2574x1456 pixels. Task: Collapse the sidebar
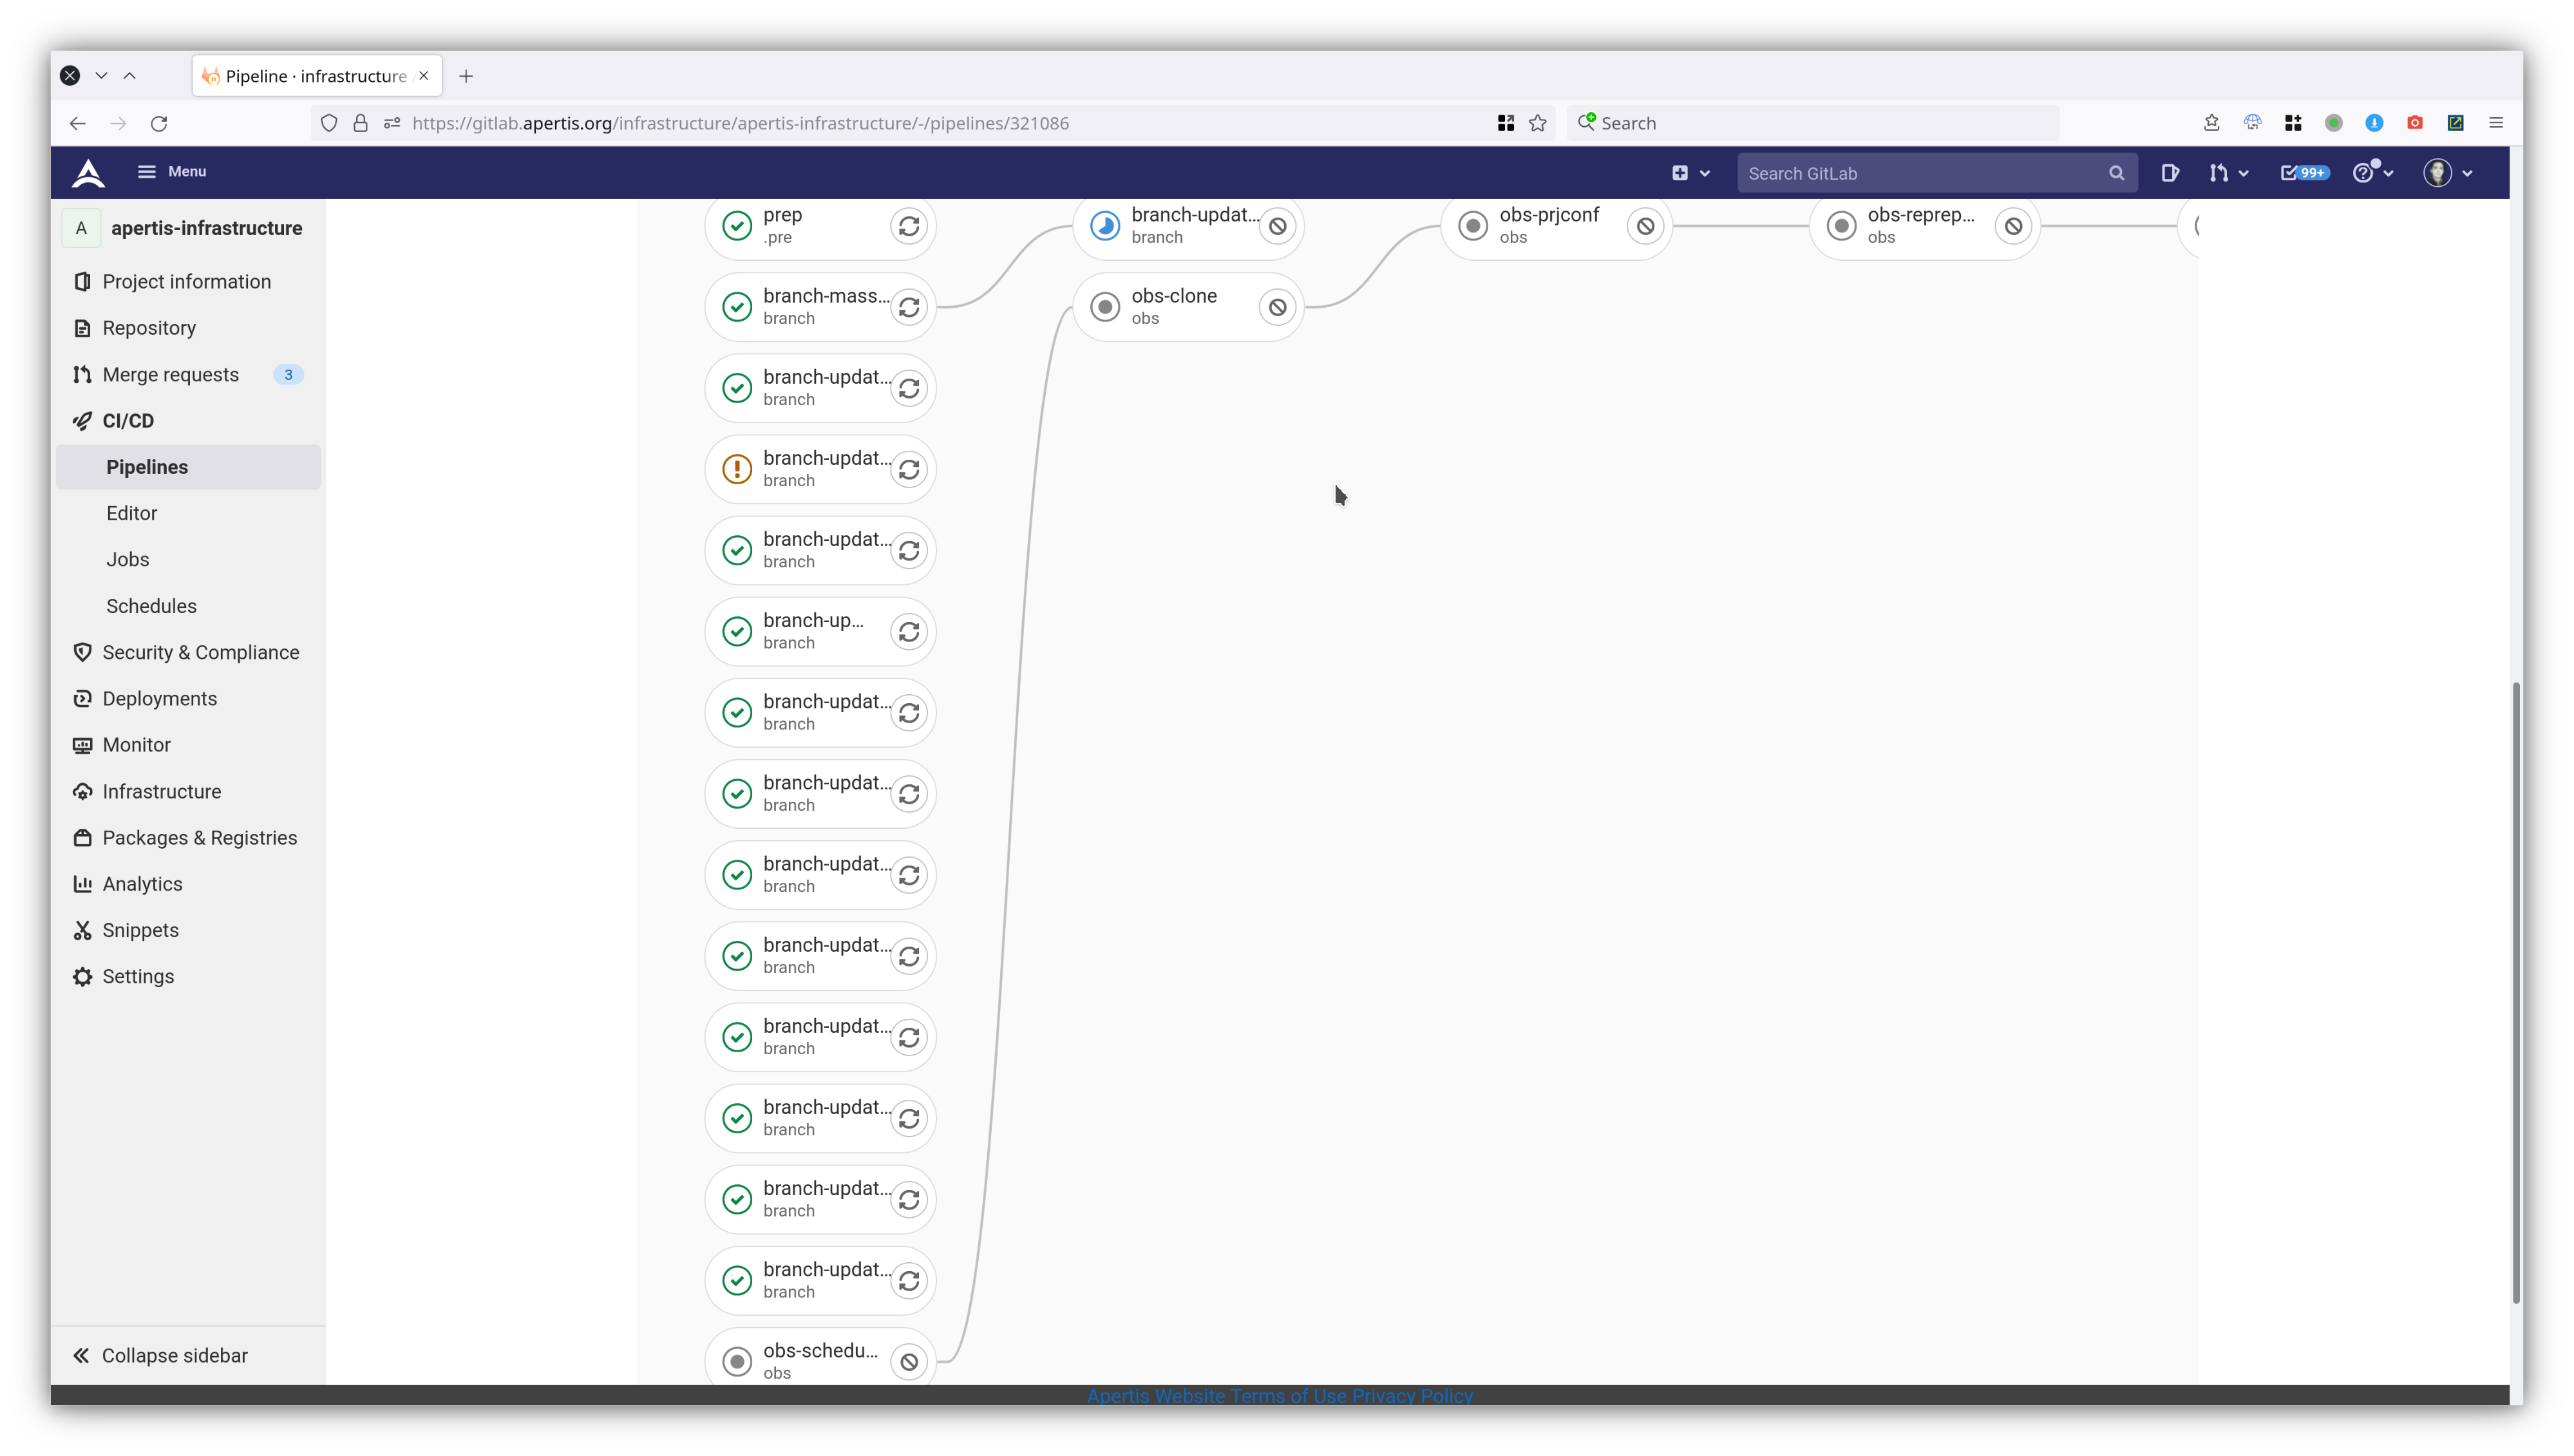coord(160,1355)
